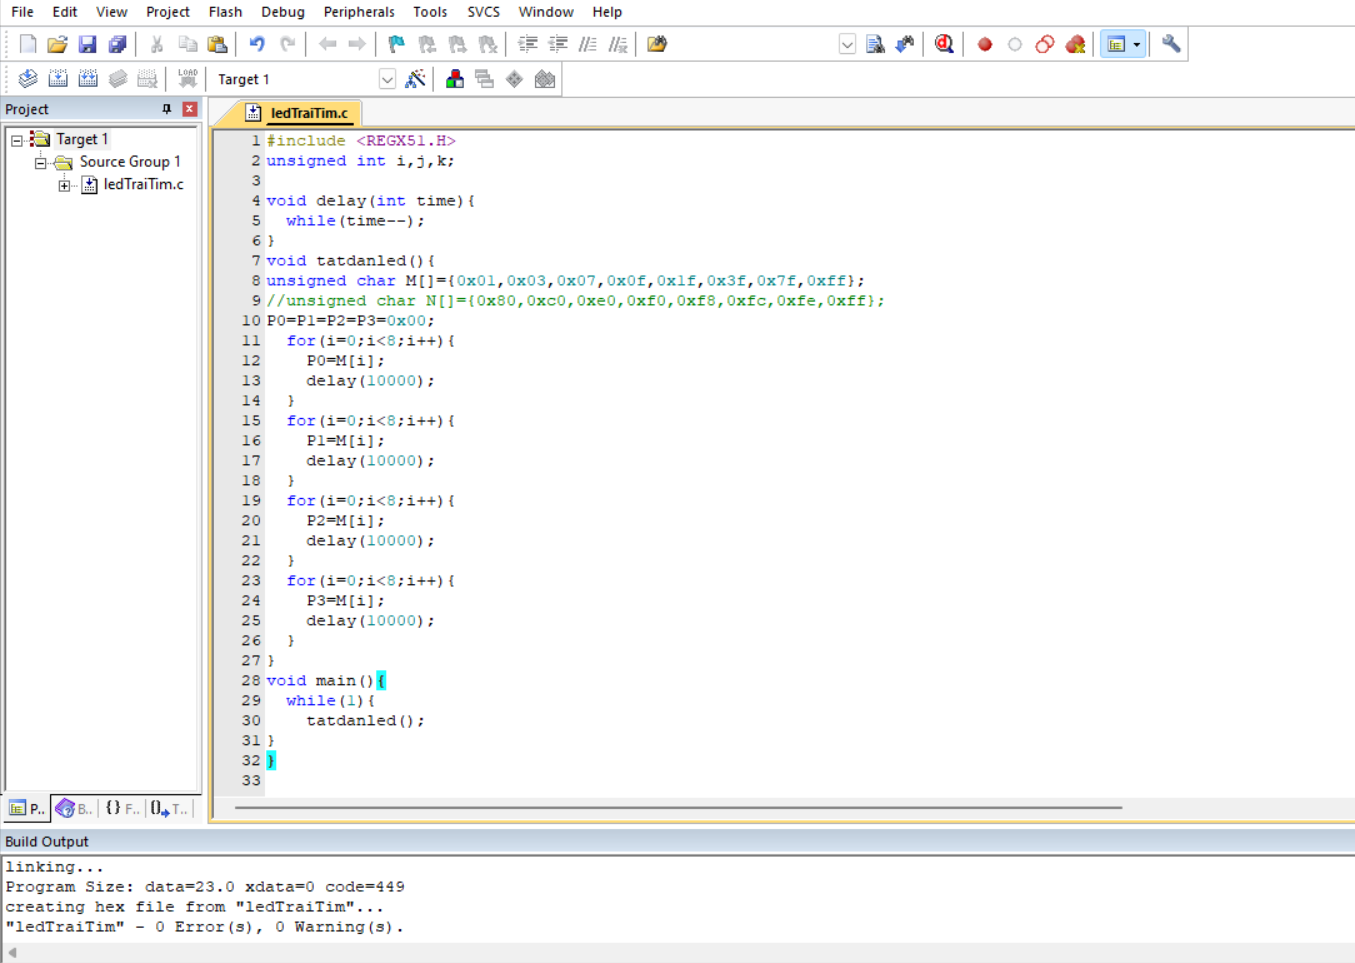Click the Rebuild all target files icon
The image size is (1355, 963).
coord(88,79)
